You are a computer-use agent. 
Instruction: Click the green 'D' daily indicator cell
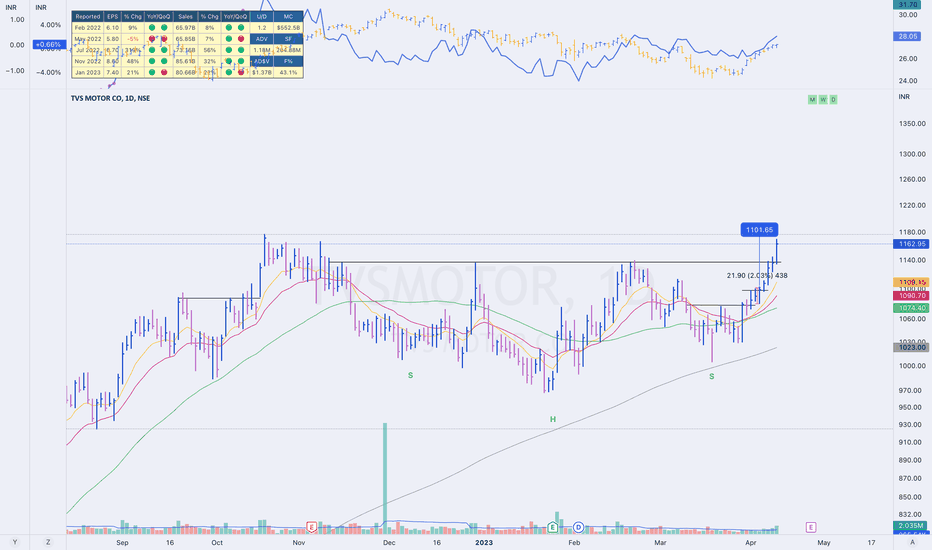pyautogui.click(x=833, y=99)
